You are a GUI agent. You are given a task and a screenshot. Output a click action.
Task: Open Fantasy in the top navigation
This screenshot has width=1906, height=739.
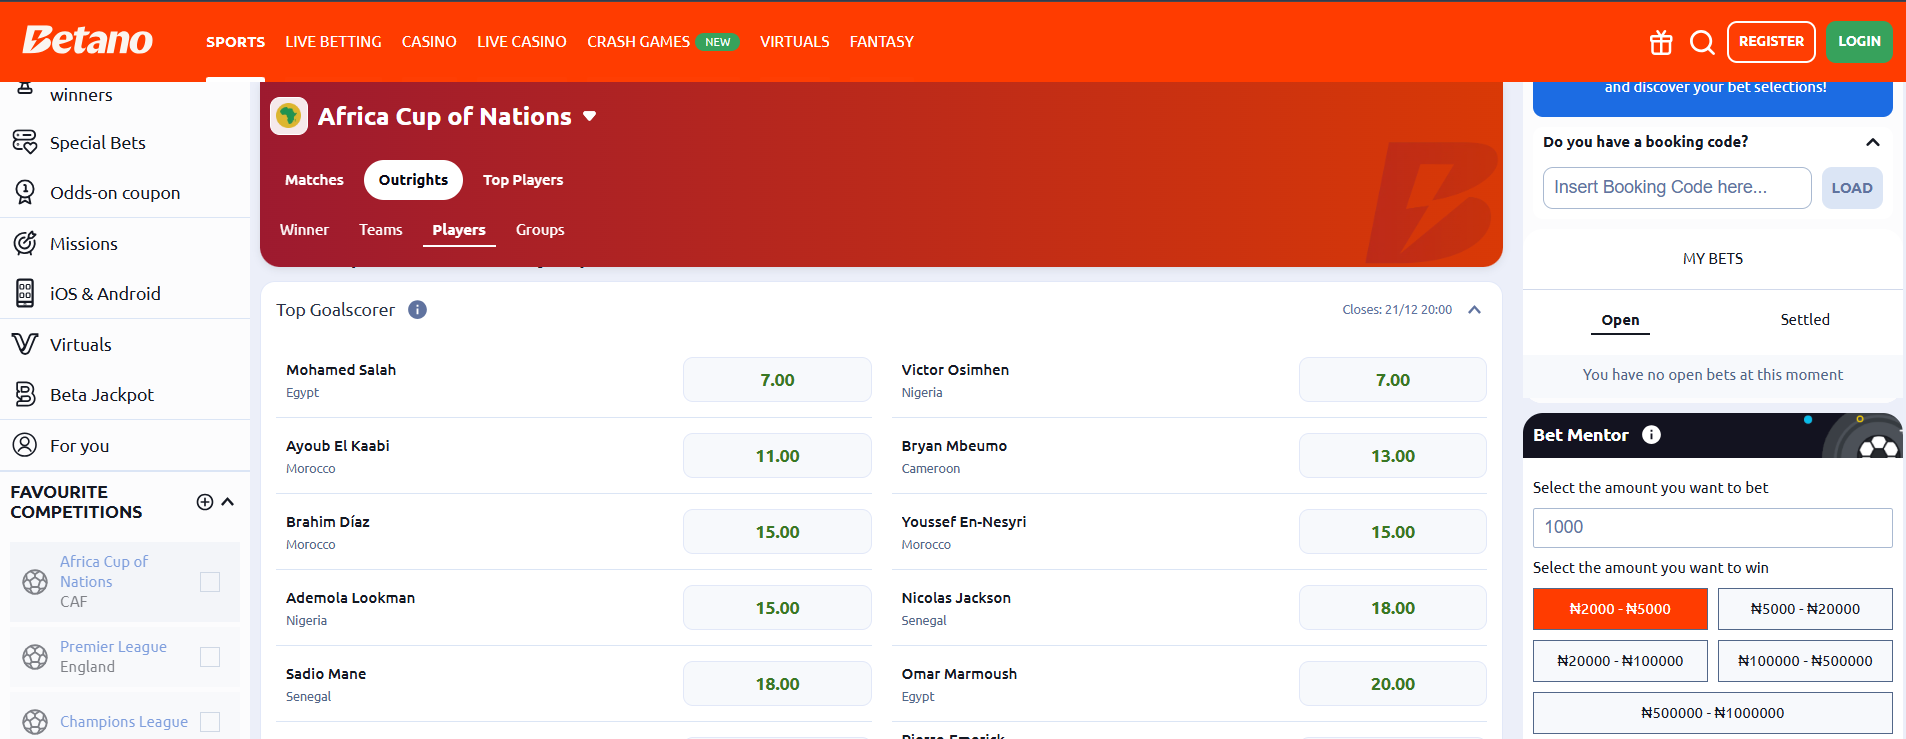click(882, 42)
